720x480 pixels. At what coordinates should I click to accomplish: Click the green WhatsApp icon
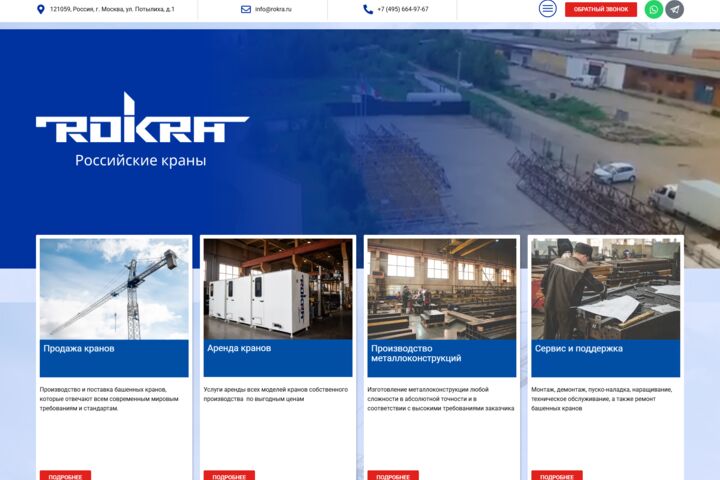[653, 9]
